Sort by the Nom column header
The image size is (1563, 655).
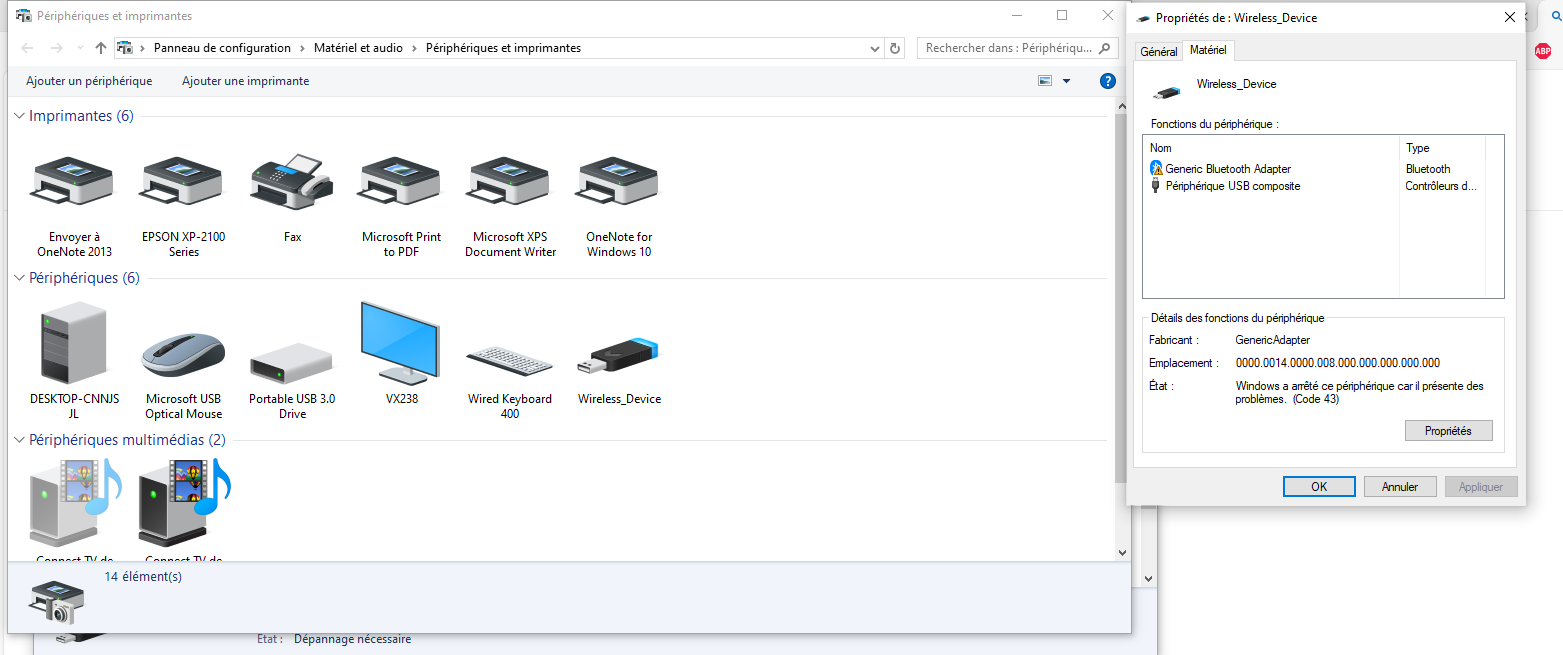[1272, 148]
